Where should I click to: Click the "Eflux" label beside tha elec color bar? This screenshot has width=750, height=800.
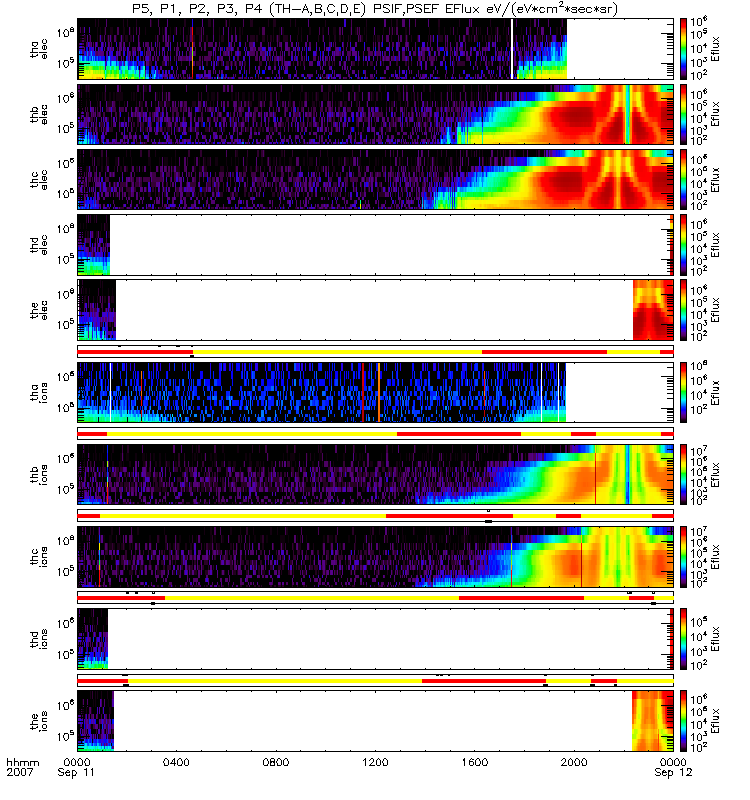point(715,49)
